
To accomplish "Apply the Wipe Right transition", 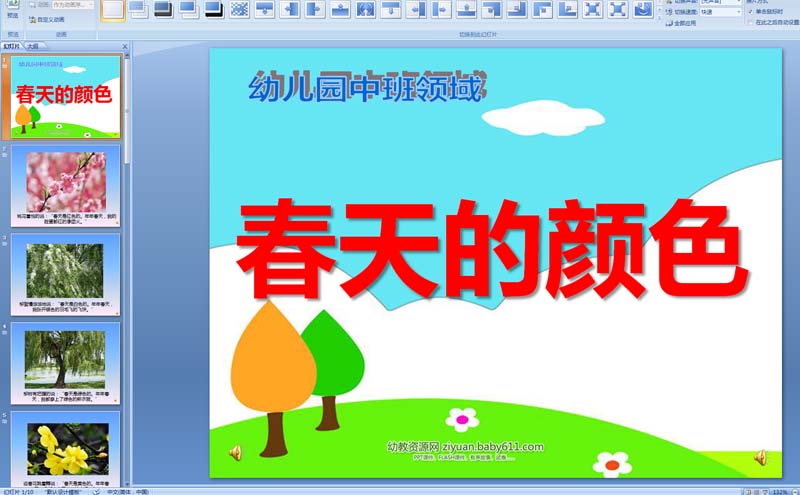I will (x=315, y=9).
